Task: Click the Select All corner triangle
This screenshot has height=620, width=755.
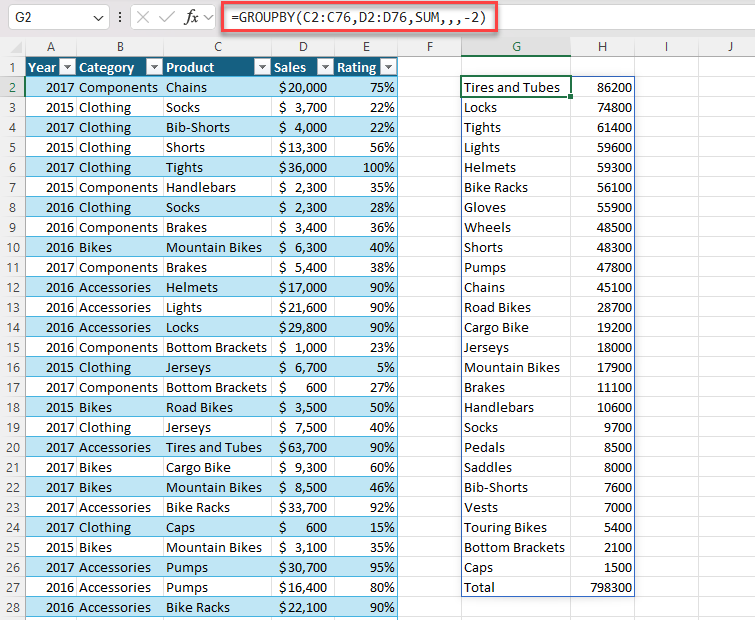Action: pos(13,46)
